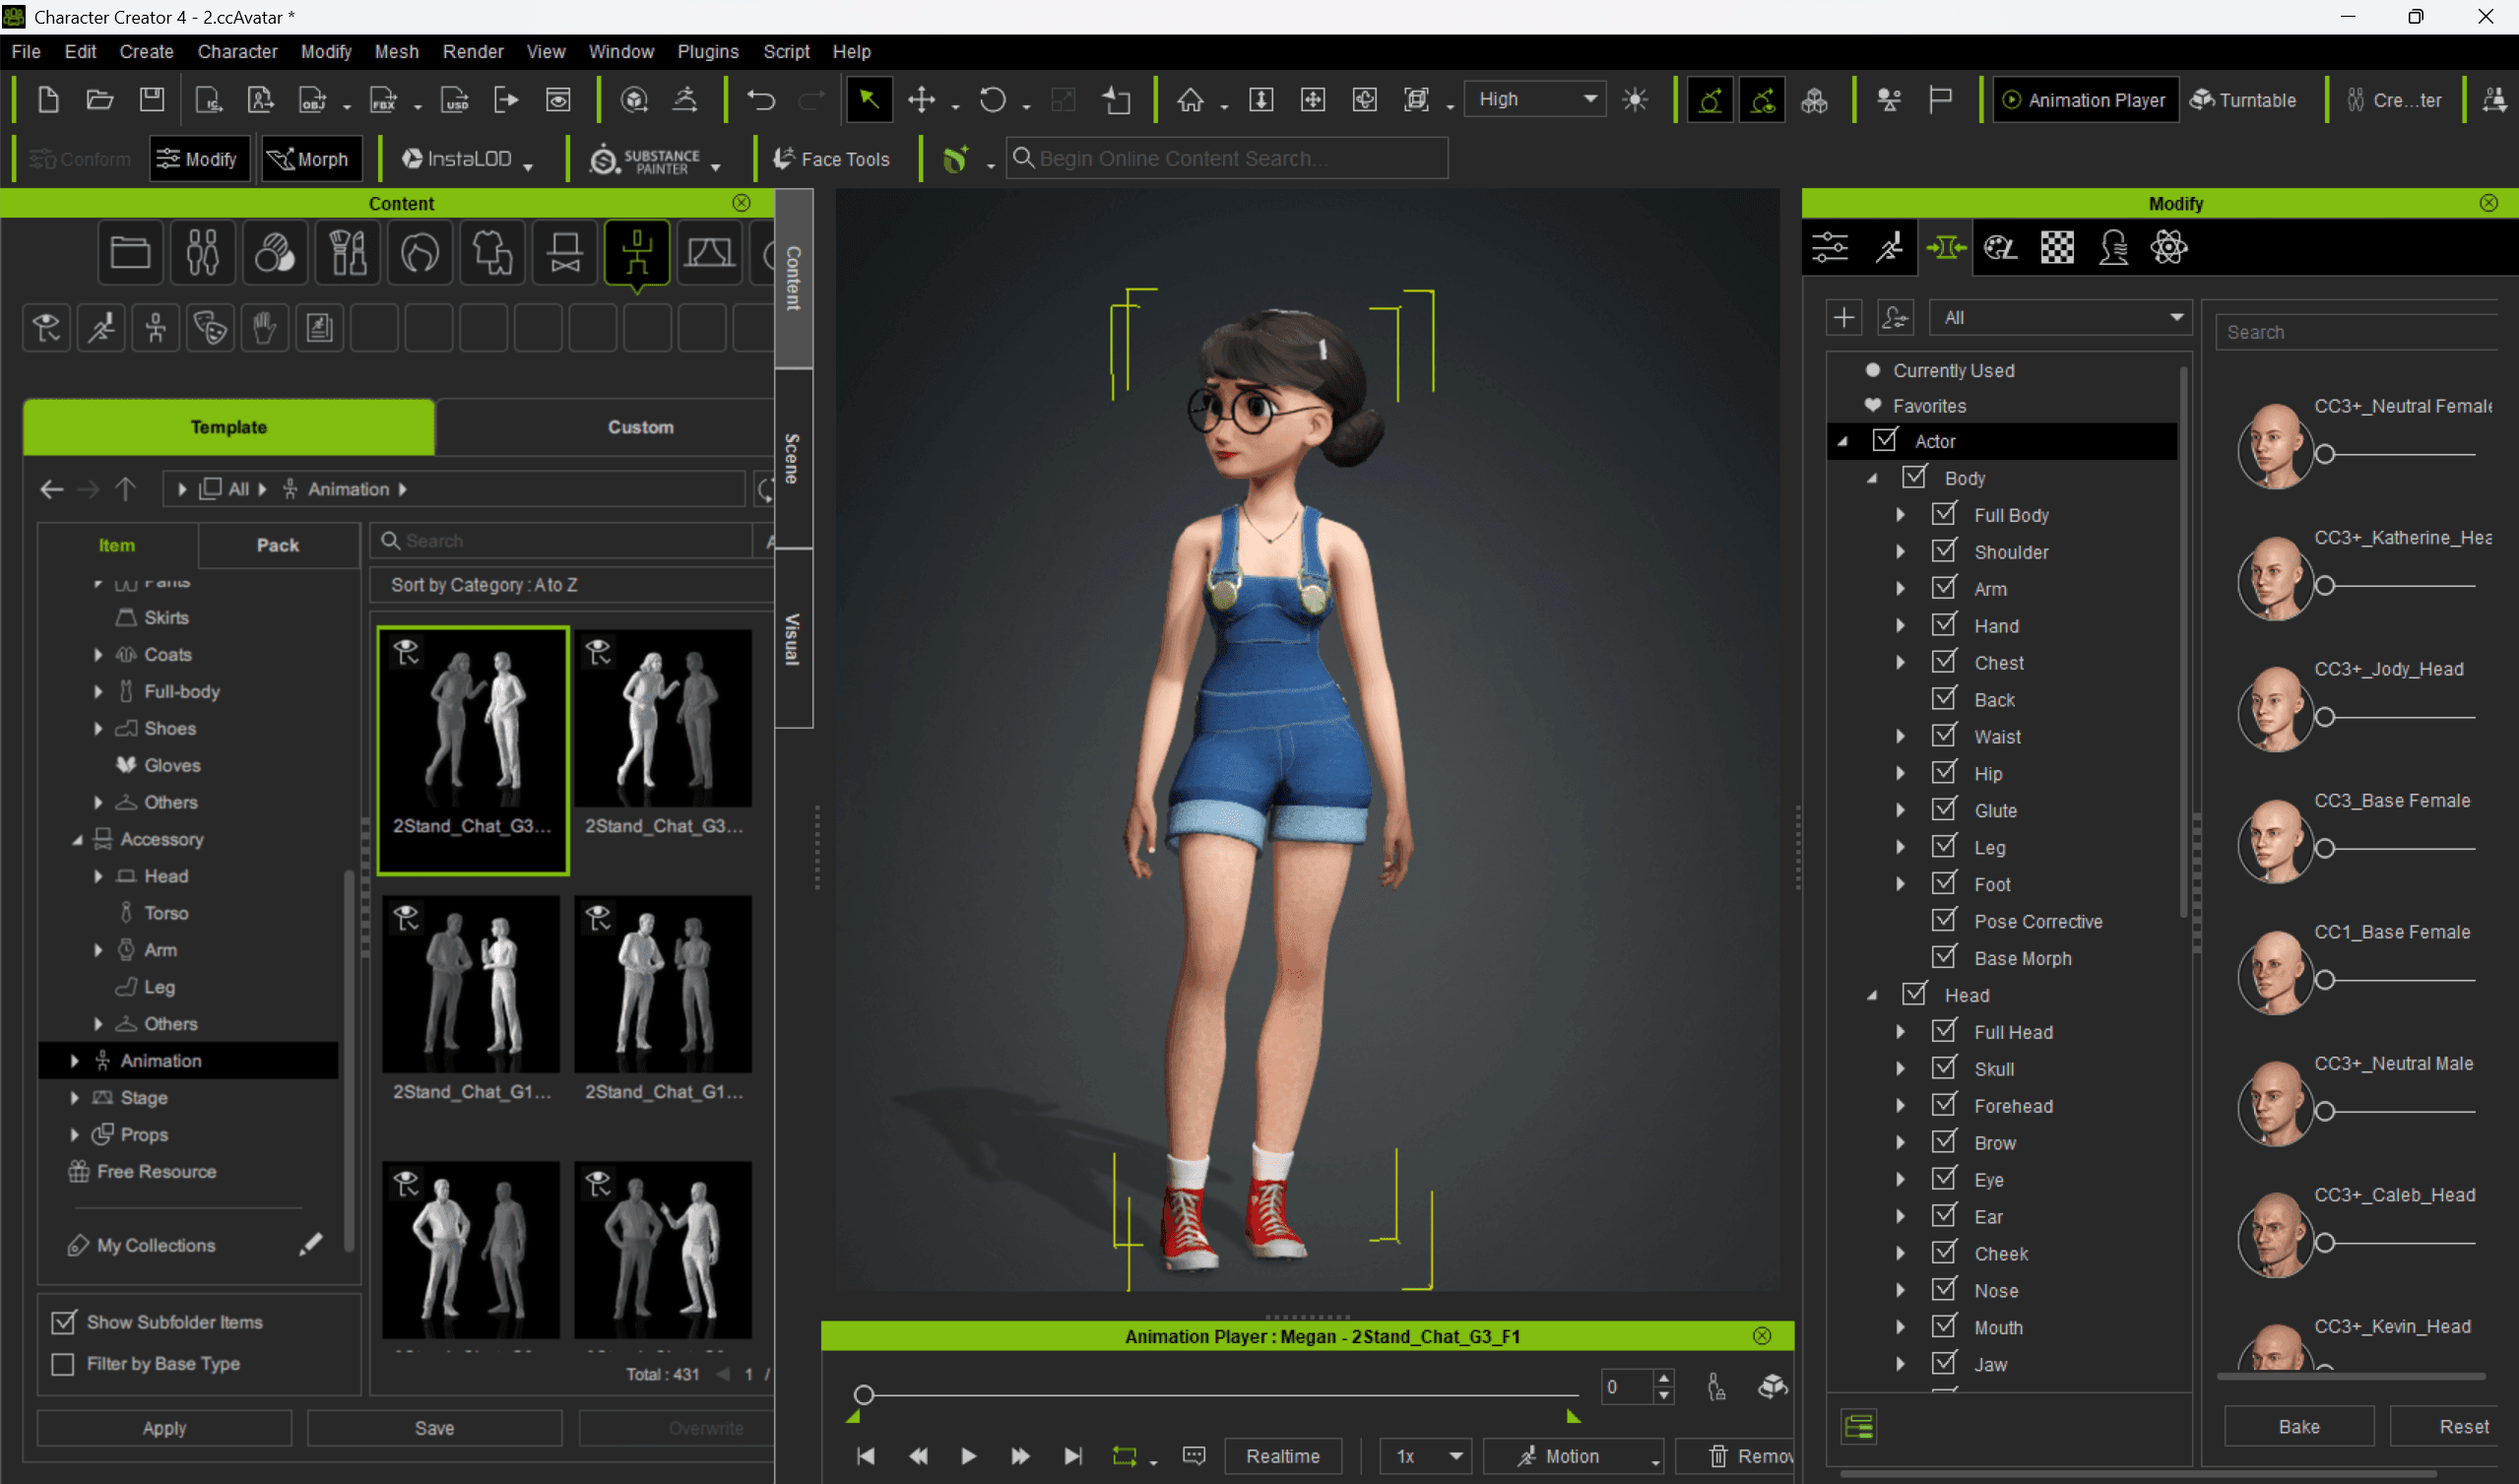Click the Undo arrow icon

coord(761,100)
